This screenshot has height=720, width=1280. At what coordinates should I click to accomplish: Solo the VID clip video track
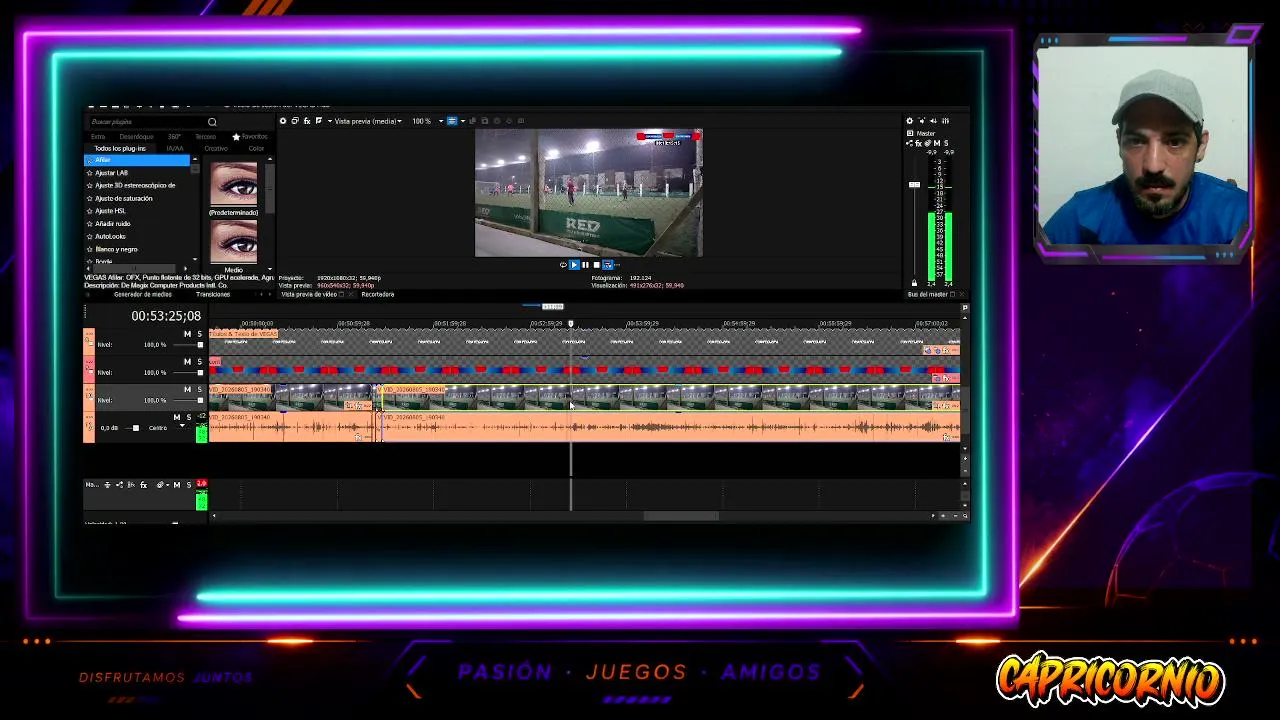coord(199,389)
